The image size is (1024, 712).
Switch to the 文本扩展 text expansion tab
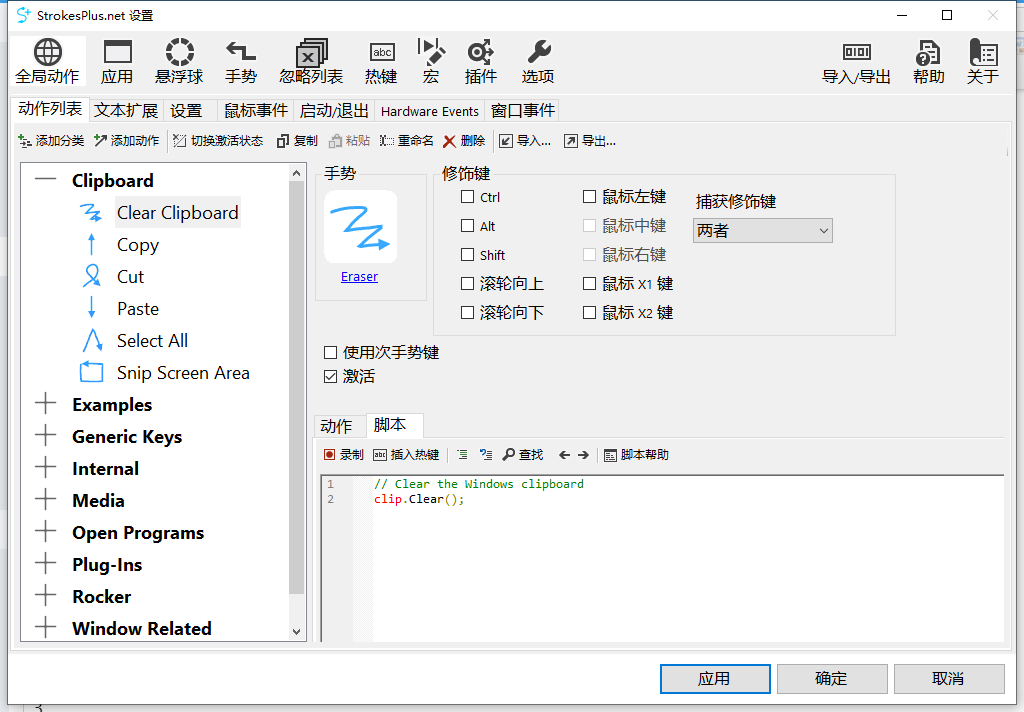(126, 110)
